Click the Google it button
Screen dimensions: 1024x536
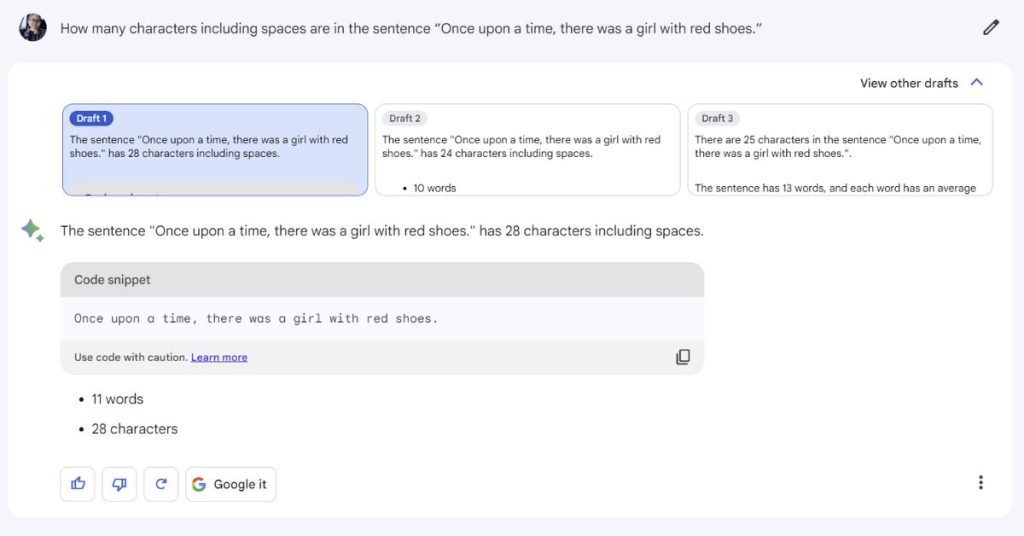[x=231, y=484]
